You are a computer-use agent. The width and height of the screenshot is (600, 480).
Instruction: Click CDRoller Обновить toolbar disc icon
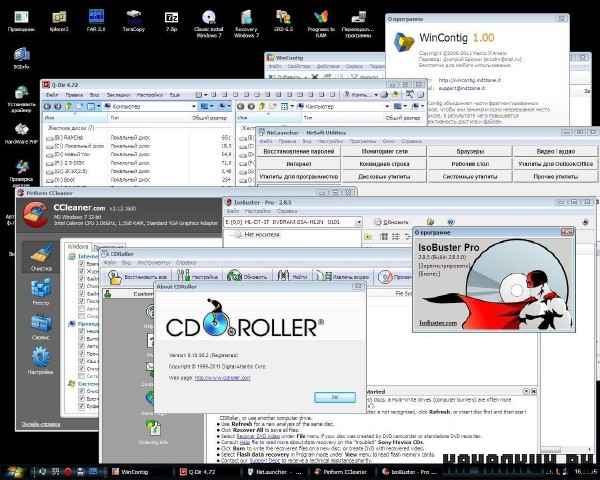pyautogui.click(x=234, y=276)
